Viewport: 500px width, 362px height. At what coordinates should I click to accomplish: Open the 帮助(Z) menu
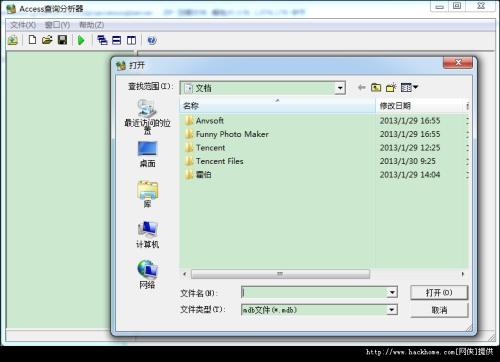(91, 25)
